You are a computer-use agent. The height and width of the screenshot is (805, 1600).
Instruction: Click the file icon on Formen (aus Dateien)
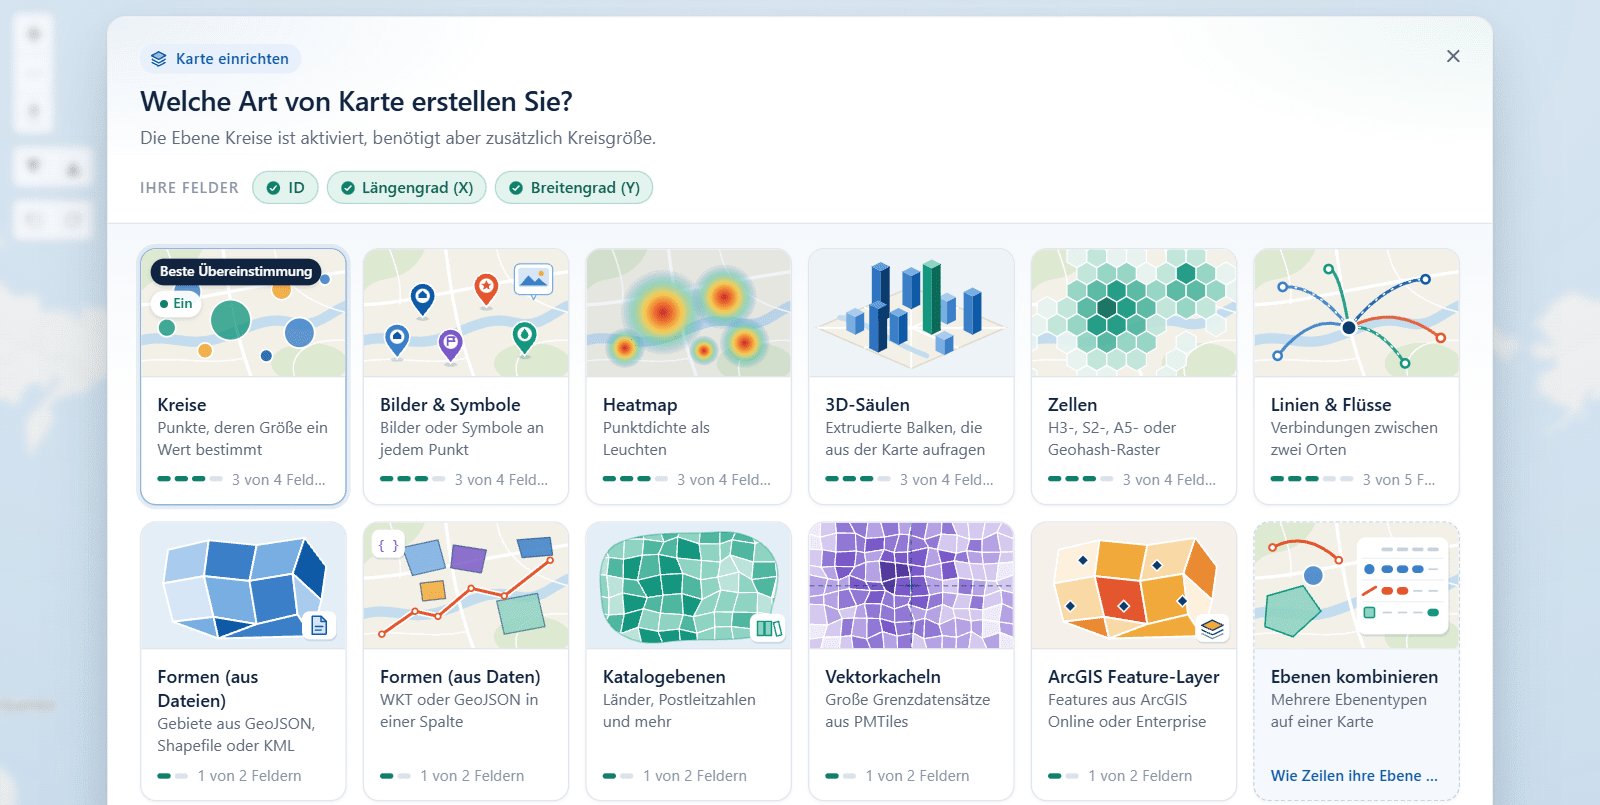(319, 625)
